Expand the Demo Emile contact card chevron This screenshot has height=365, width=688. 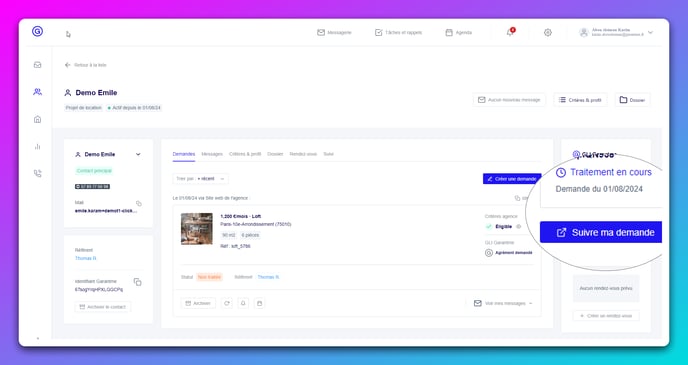click(x=138, y=154)
